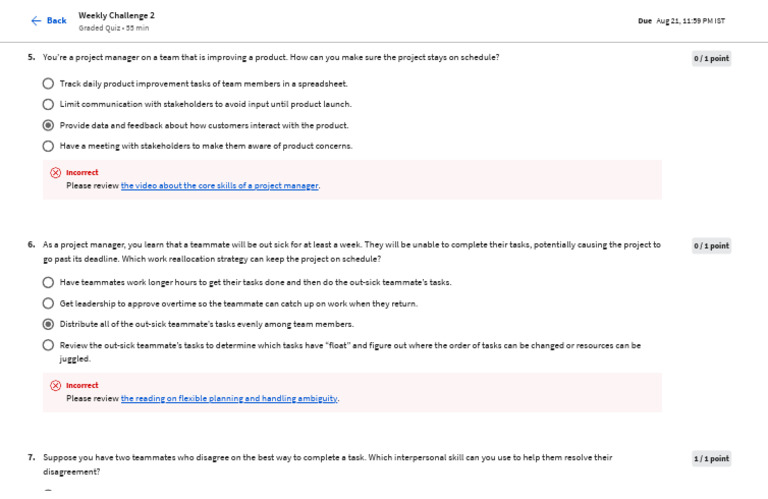Choose 'Provide data and feedback' radio button
The width and height of the screenshot is (768, 499).
(48, 125)
